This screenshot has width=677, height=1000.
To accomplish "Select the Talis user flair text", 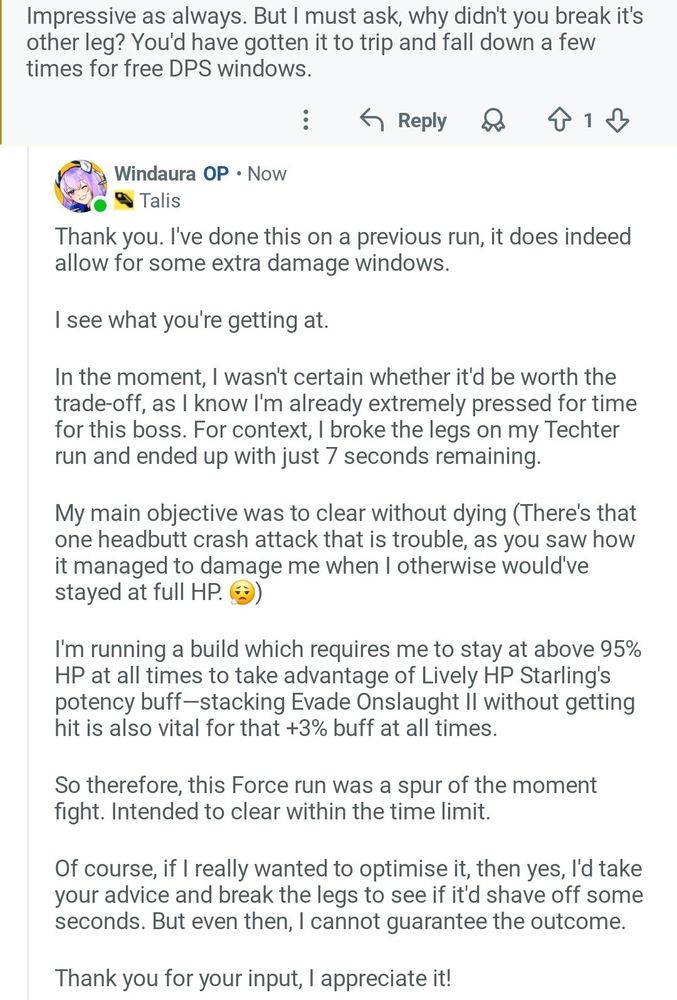I will (160, 200).
